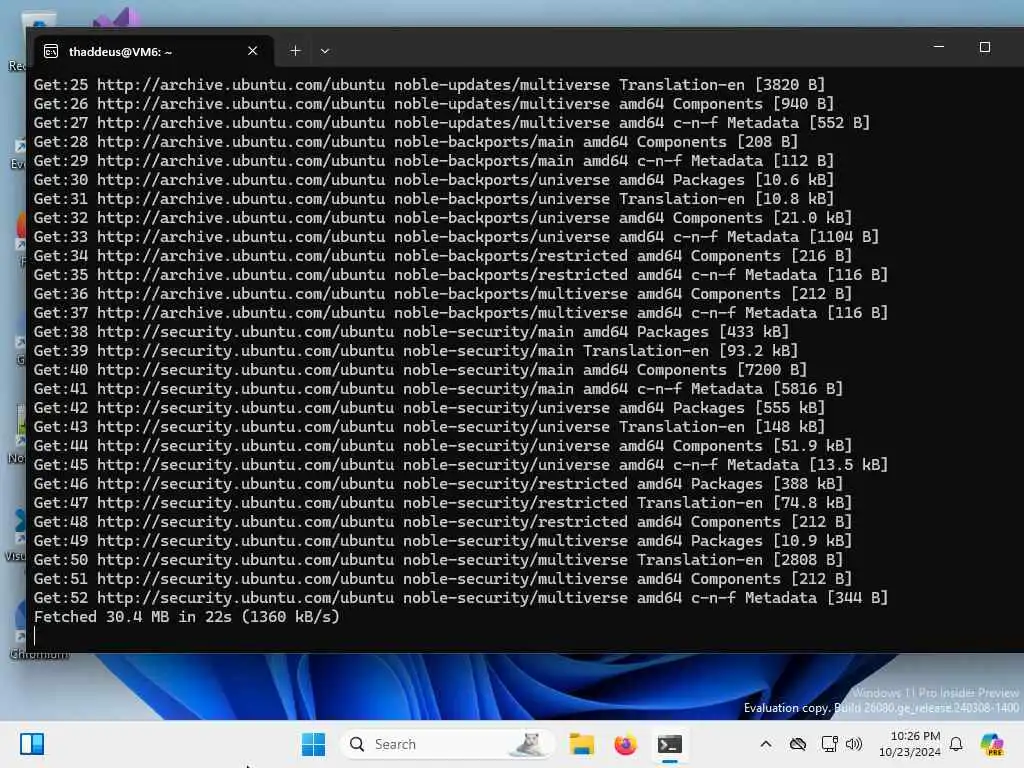Select the thaddeus@VM6 terminal tab
Viewport: 1024px width, 768px height.
[152, 51]
